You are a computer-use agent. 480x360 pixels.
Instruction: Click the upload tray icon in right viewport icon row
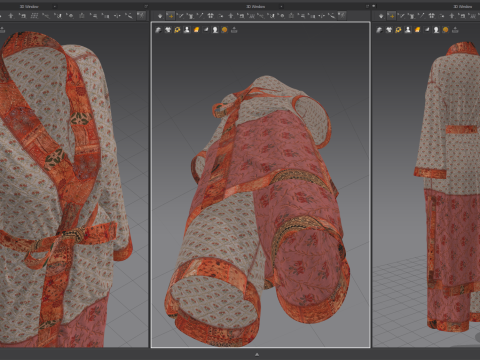click(x=455, y=30)
